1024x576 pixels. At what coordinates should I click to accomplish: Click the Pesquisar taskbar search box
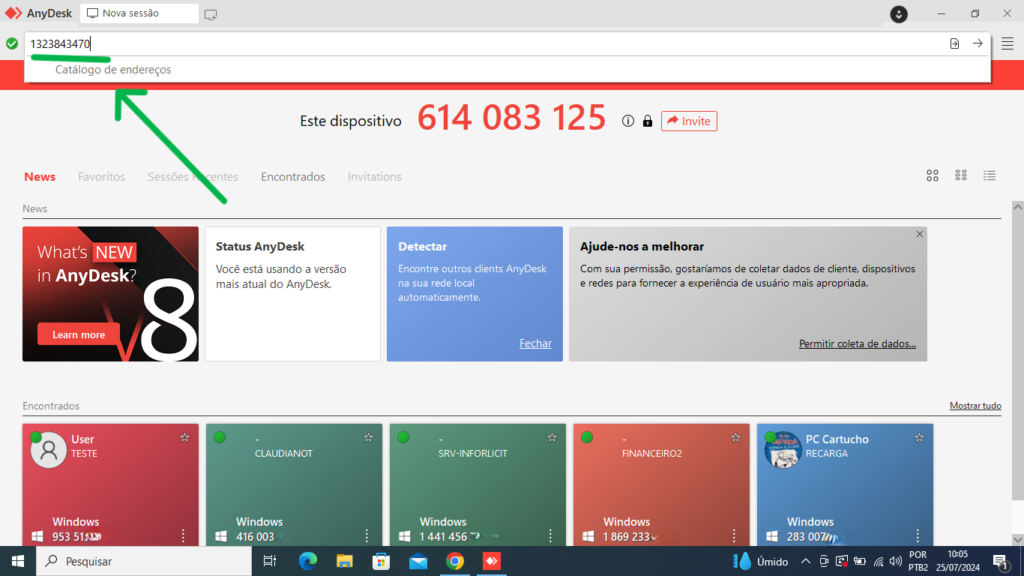(x=144, y=561)
